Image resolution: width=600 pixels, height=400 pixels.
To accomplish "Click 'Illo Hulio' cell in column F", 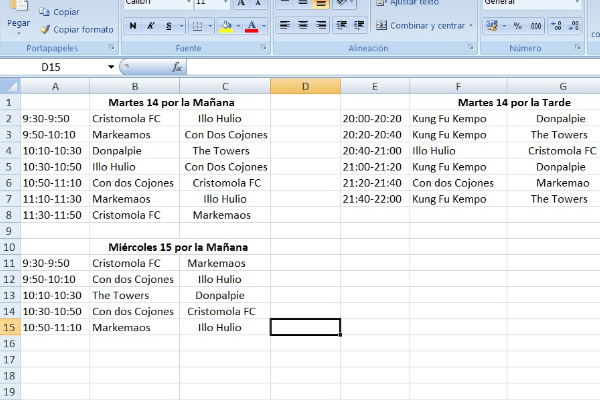I will point(458,150).
